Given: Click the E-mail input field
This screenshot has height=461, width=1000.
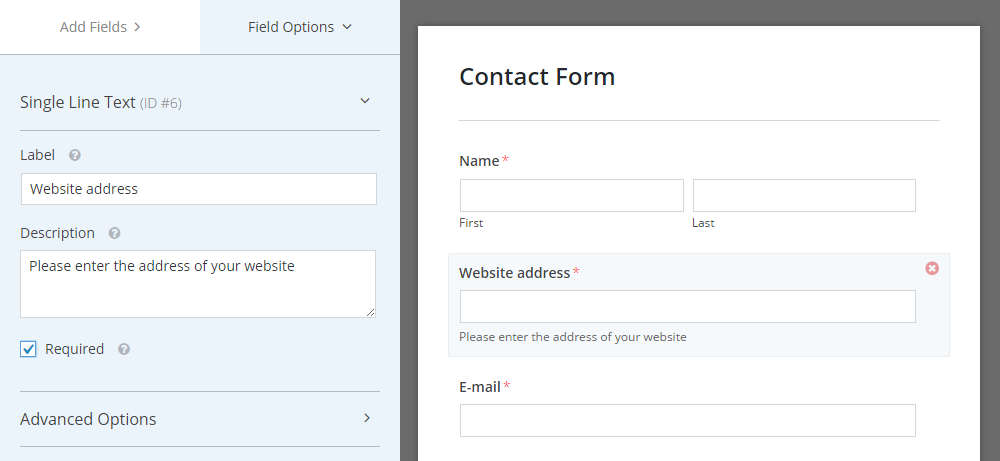Looking at the screenshot, I should coord(688,420).
